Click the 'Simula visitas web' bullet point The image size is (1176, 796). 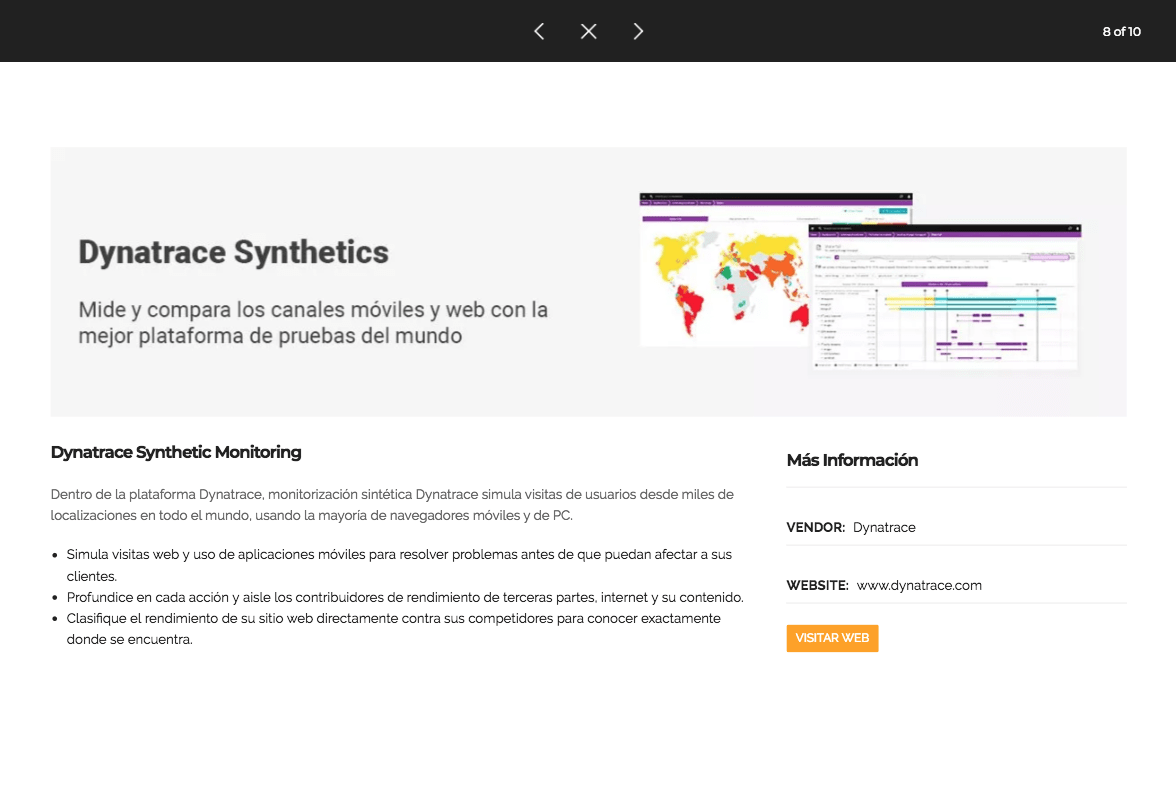[399, 554]
